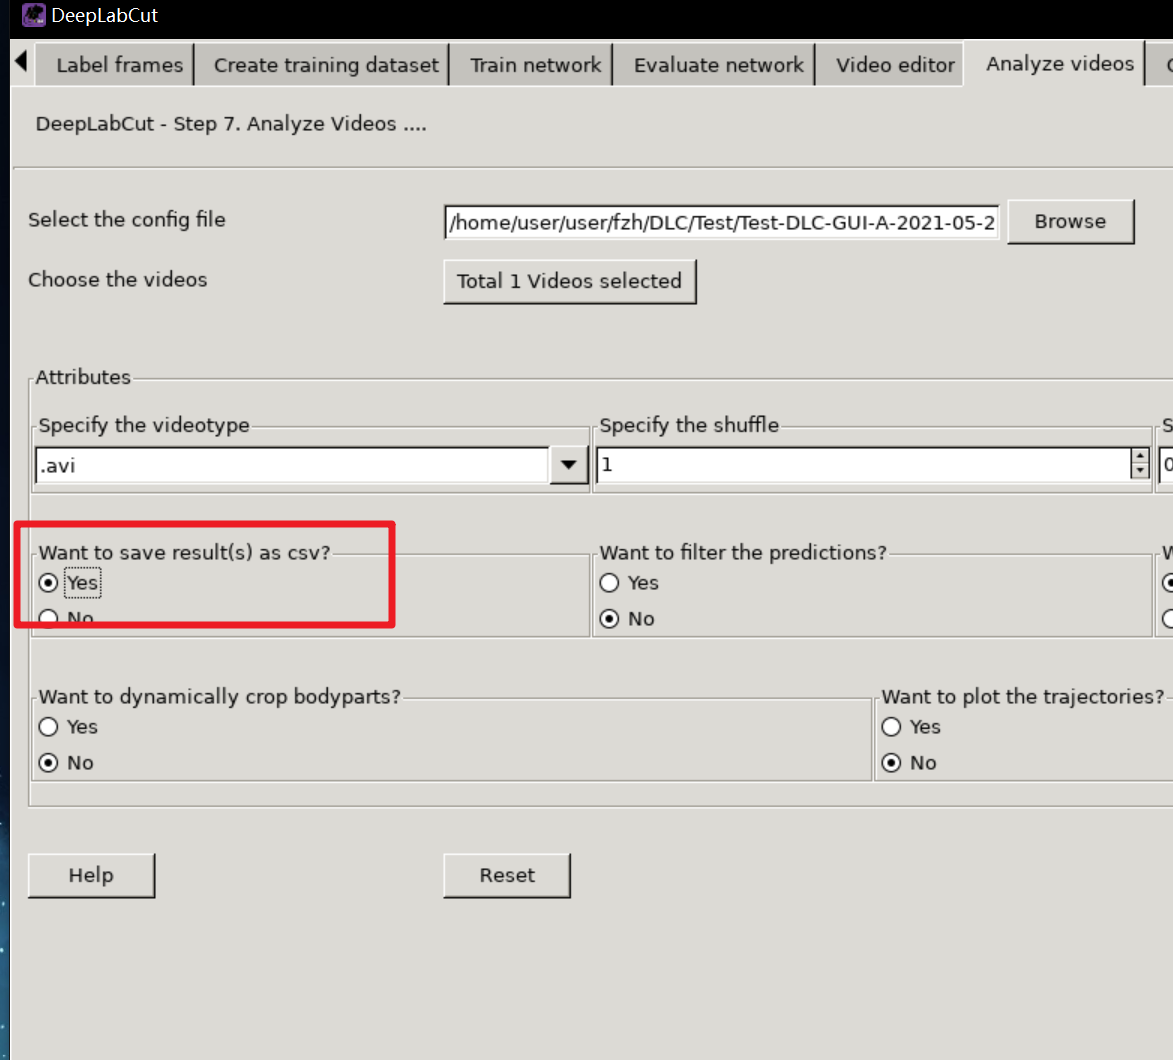Click the DeepLabCut app icon in title bar
Viewport: 1173px width, 1060px height.
33,15
